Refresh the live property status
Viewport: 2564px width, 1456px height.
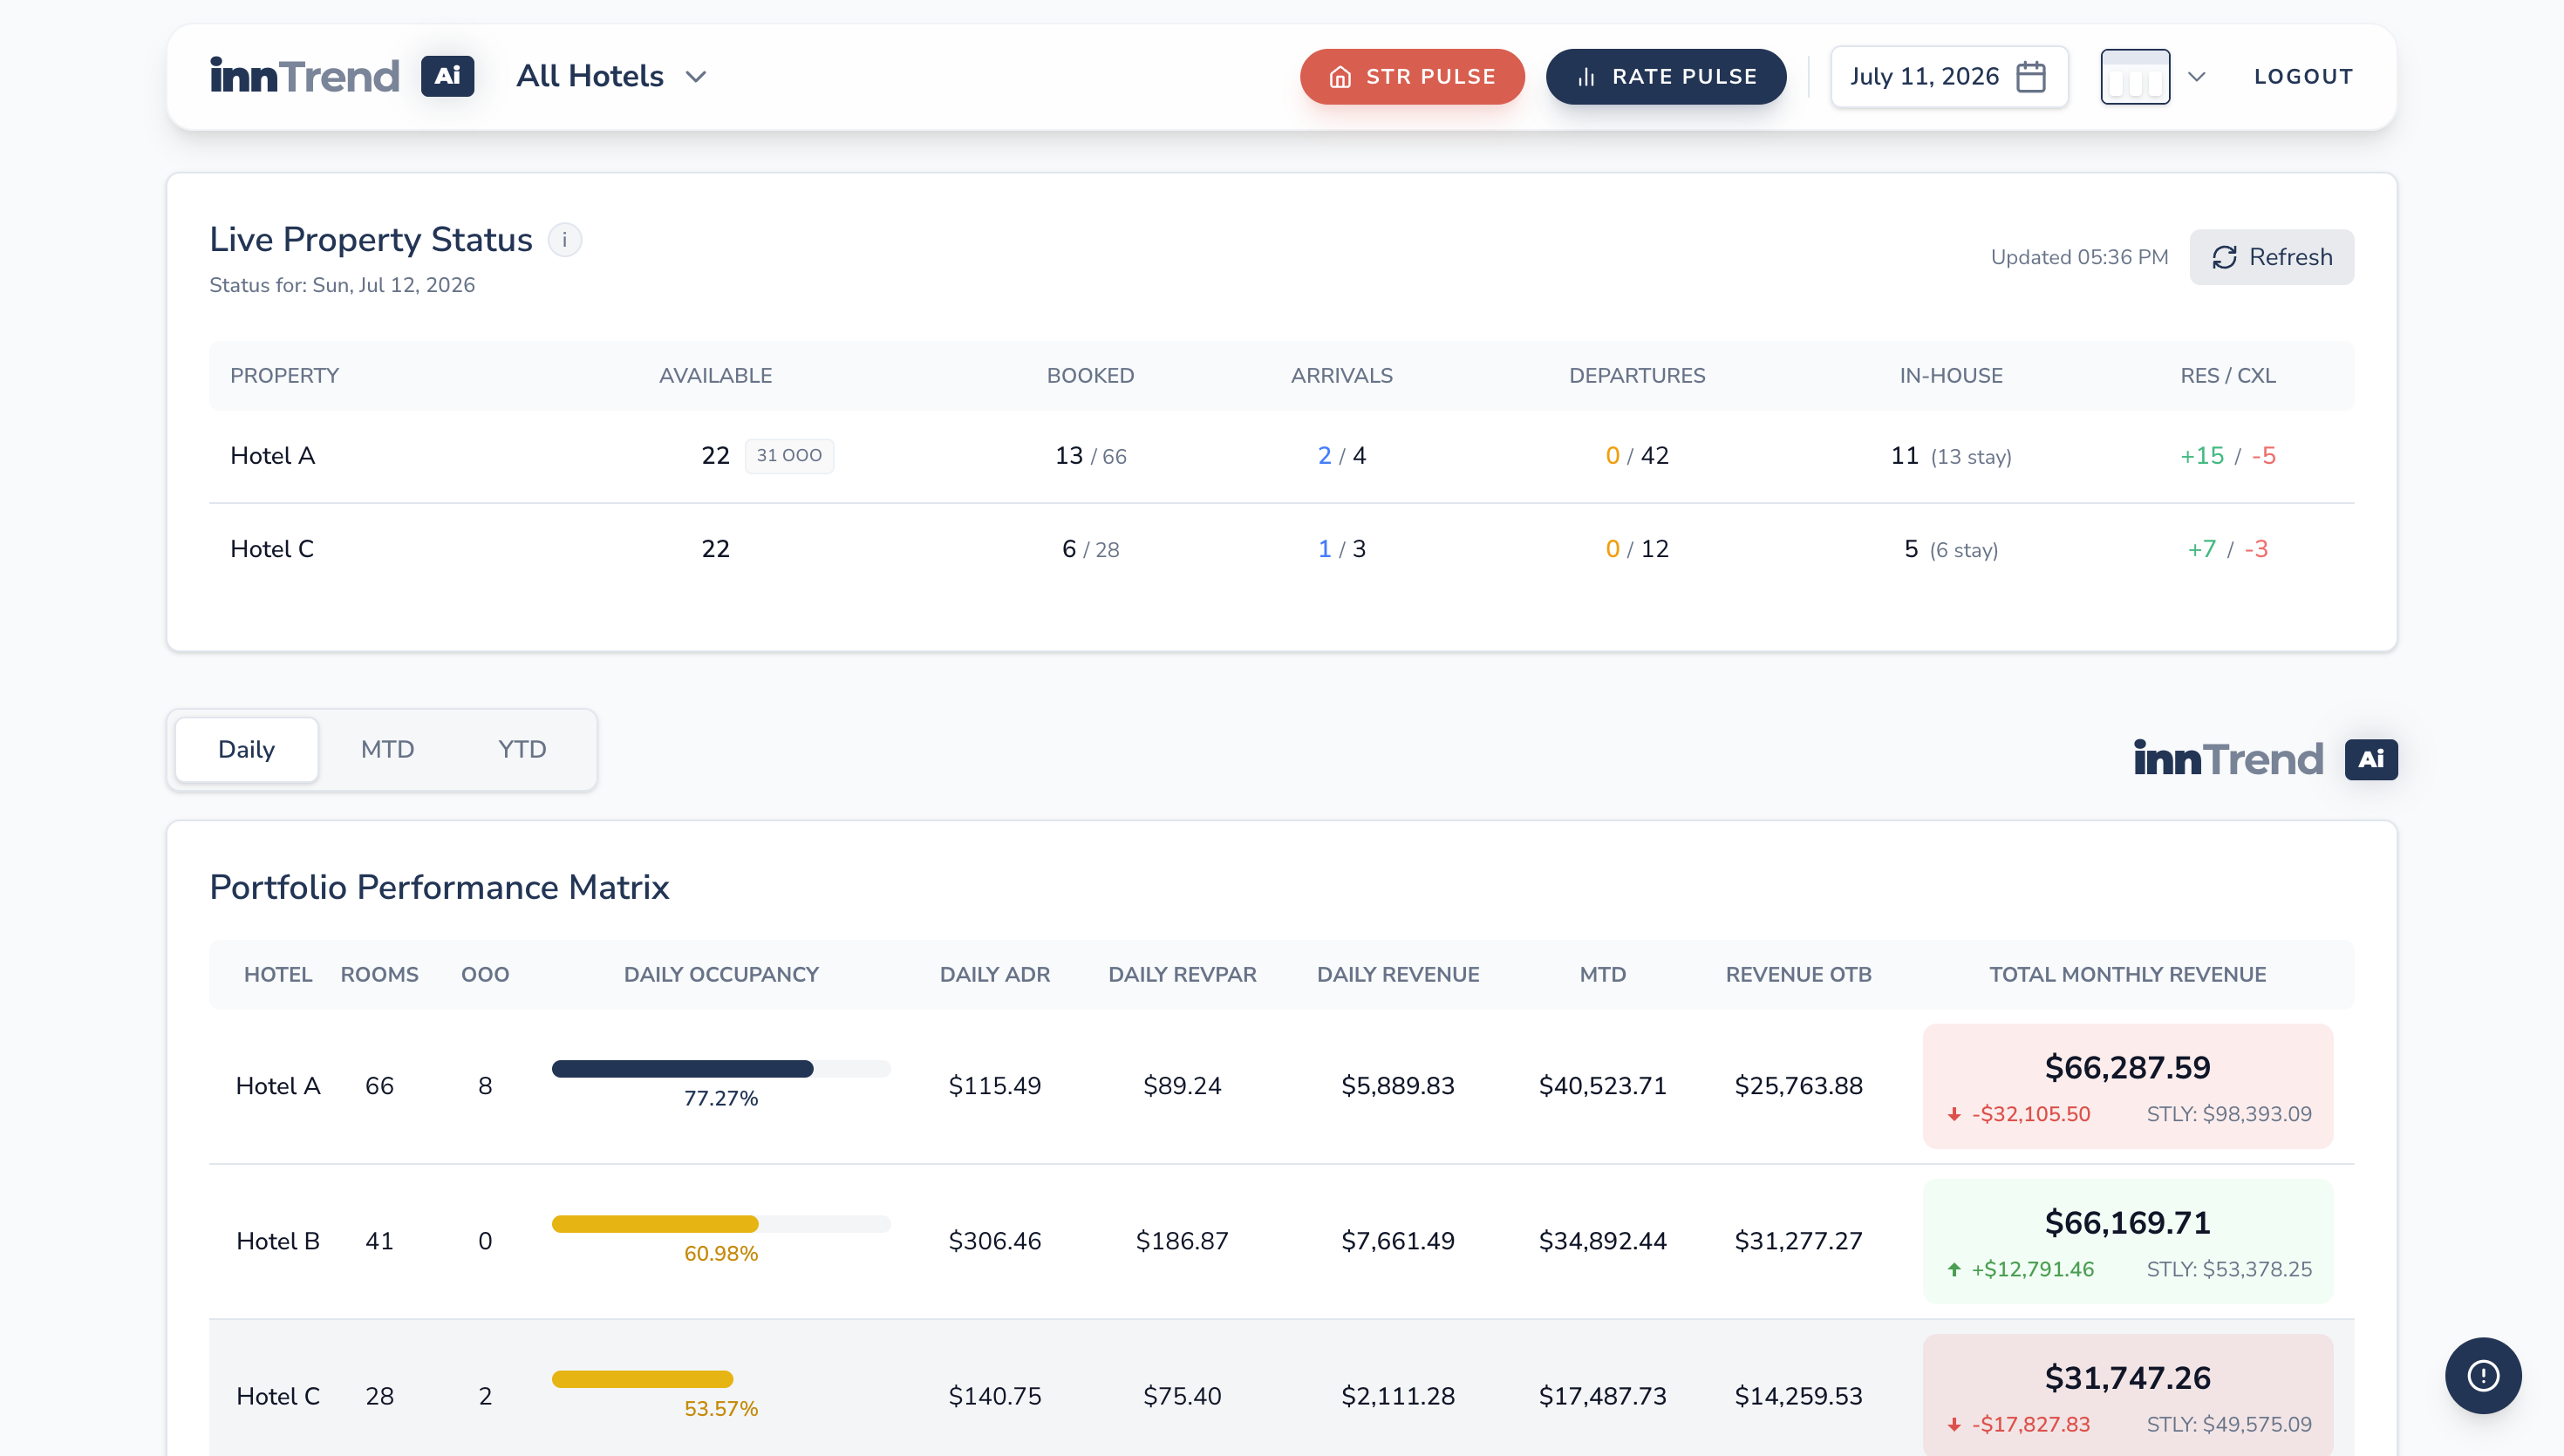[2271, 257]
